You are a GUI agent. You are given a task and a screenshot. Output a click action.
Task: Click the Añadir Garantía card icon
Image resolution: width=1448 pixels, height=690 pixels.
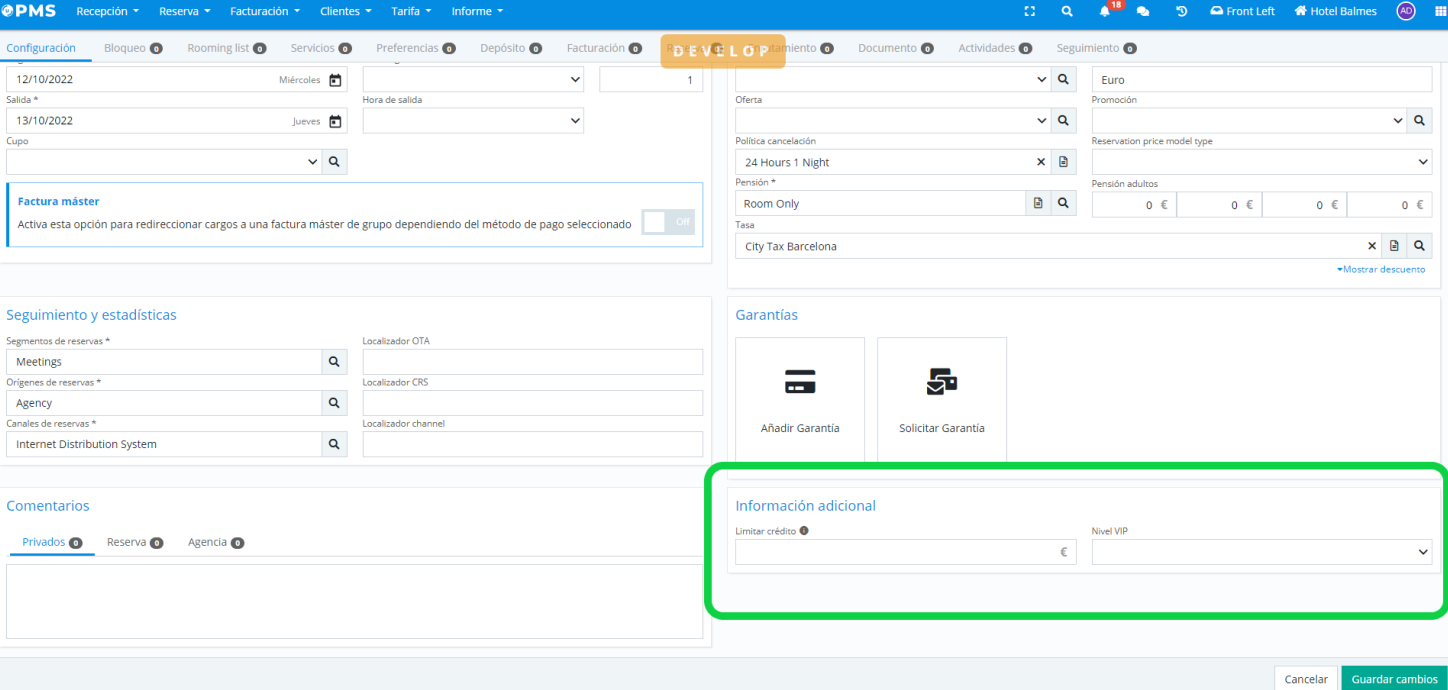[x=800, y=382]
